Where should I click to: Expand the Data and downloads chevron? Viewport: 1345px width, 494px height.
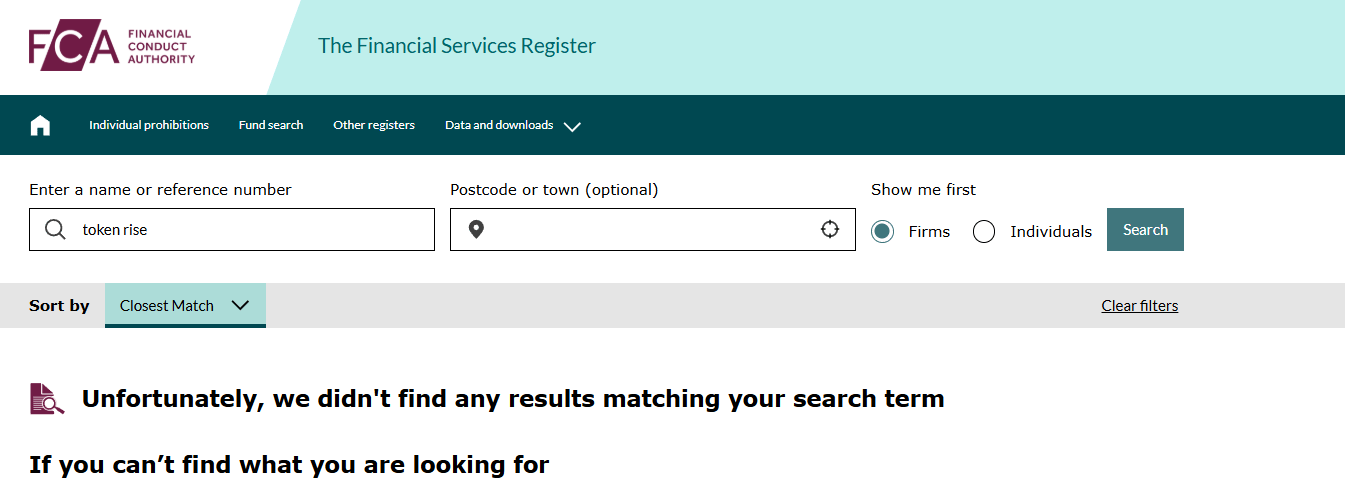pos(572,126)
